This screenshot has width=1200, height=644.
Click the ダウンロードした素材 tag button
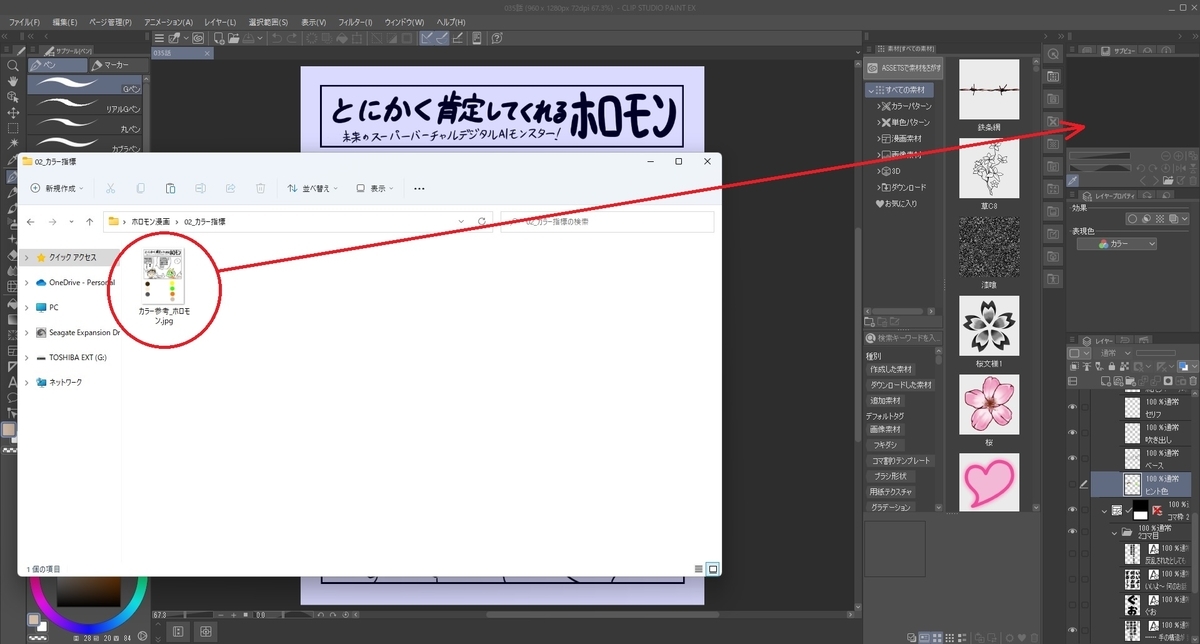coord(901,384)
